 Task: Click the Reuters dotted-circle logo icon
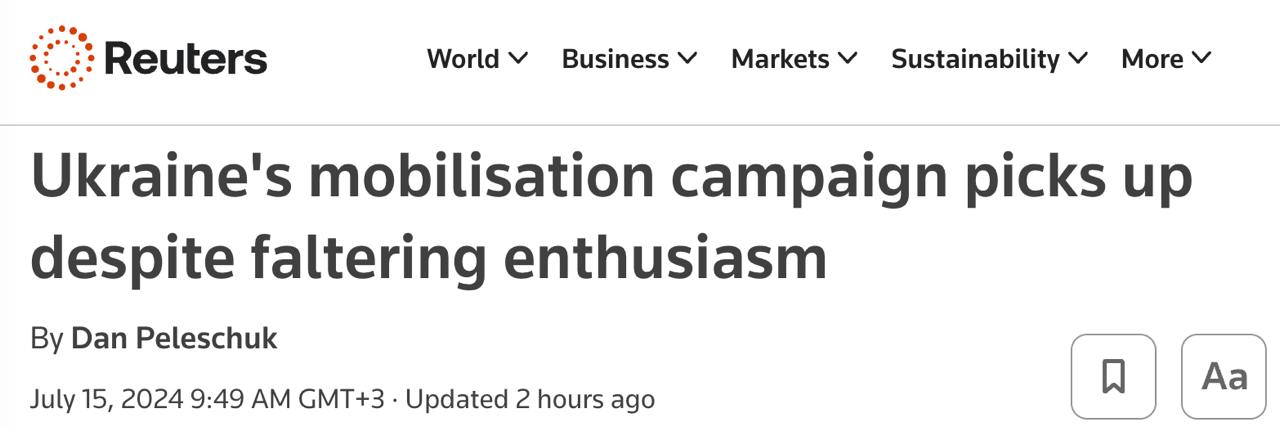tap(62, 58)
